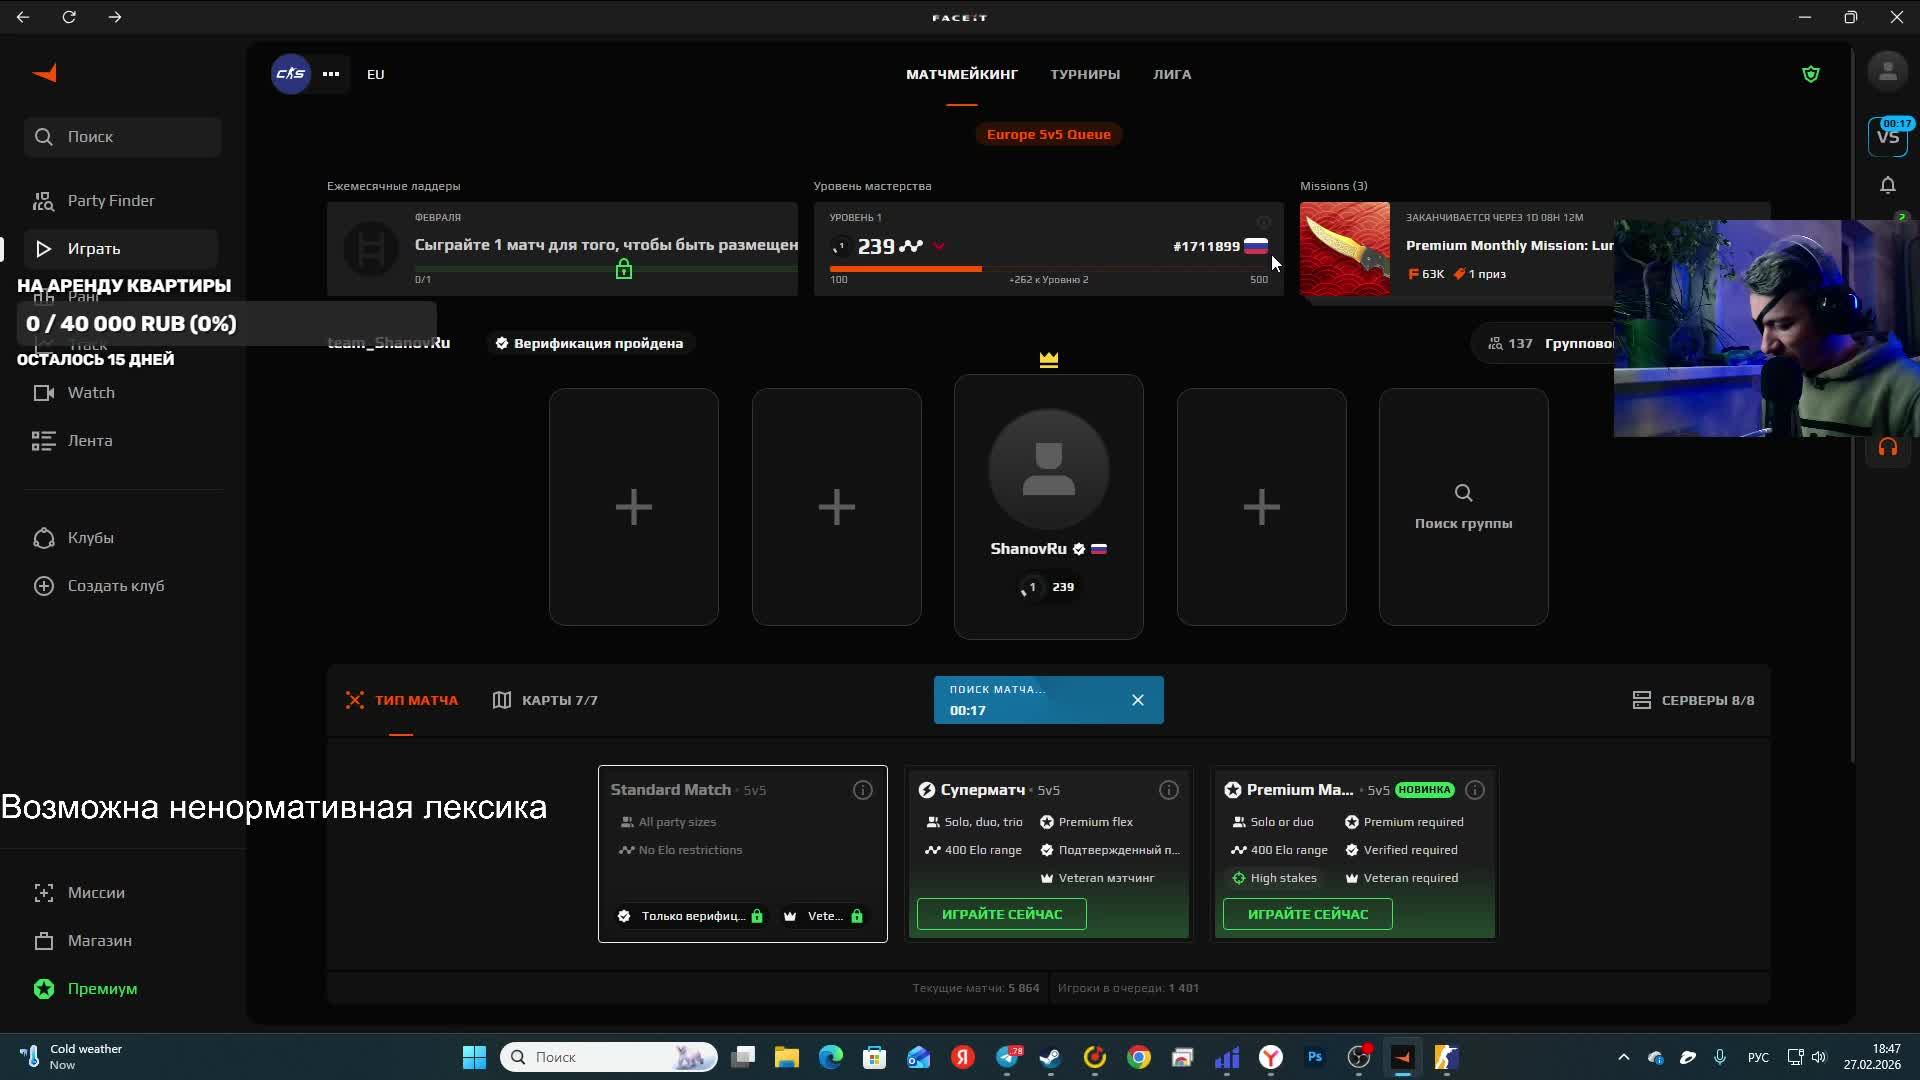This screenshot has width=1920, height=1080.
Task: Toggle Только верифицированные lock option
Action: [x=690, y=916]
